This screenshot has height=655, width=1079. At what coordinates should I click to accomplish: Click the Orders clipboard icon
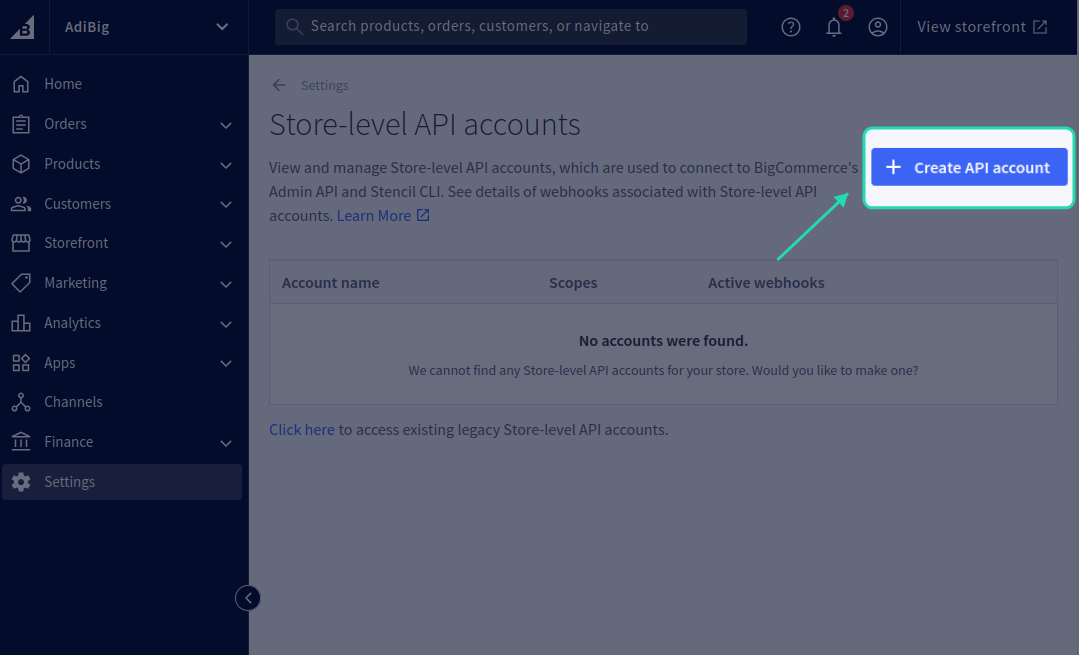(x=21, y=124)
